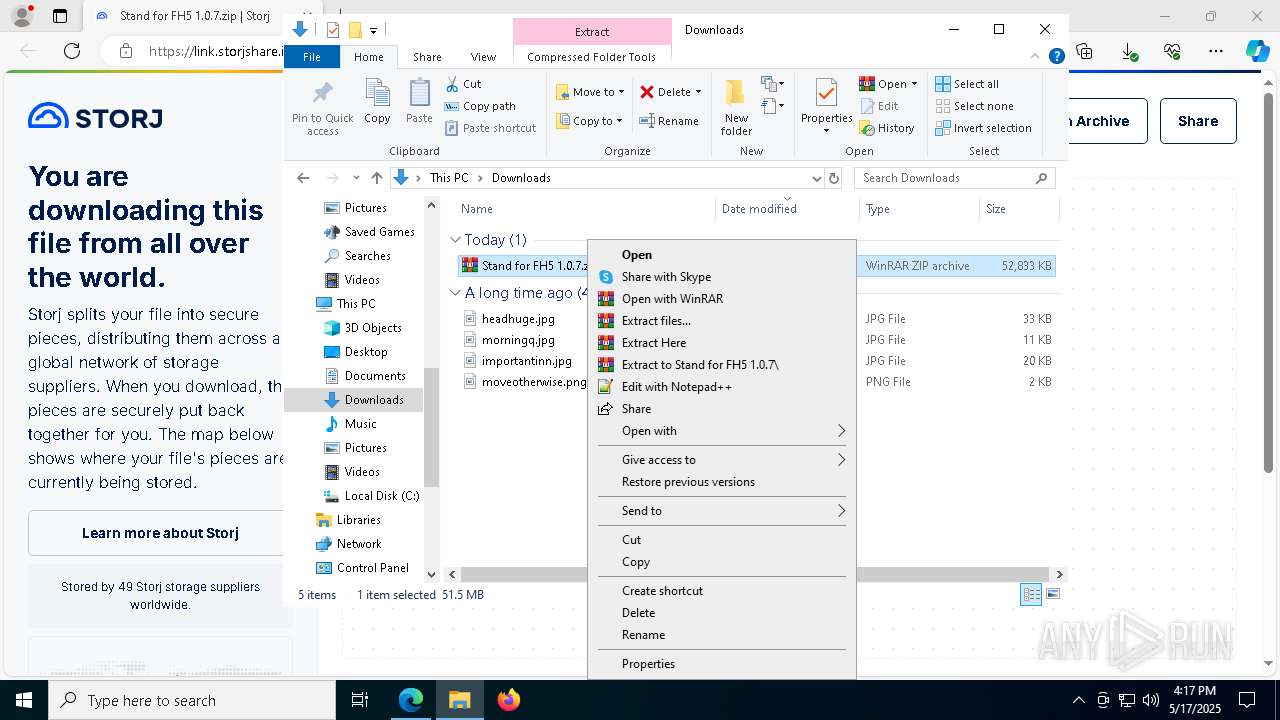Click the Pin to Quick access icon

click(322, 94)
